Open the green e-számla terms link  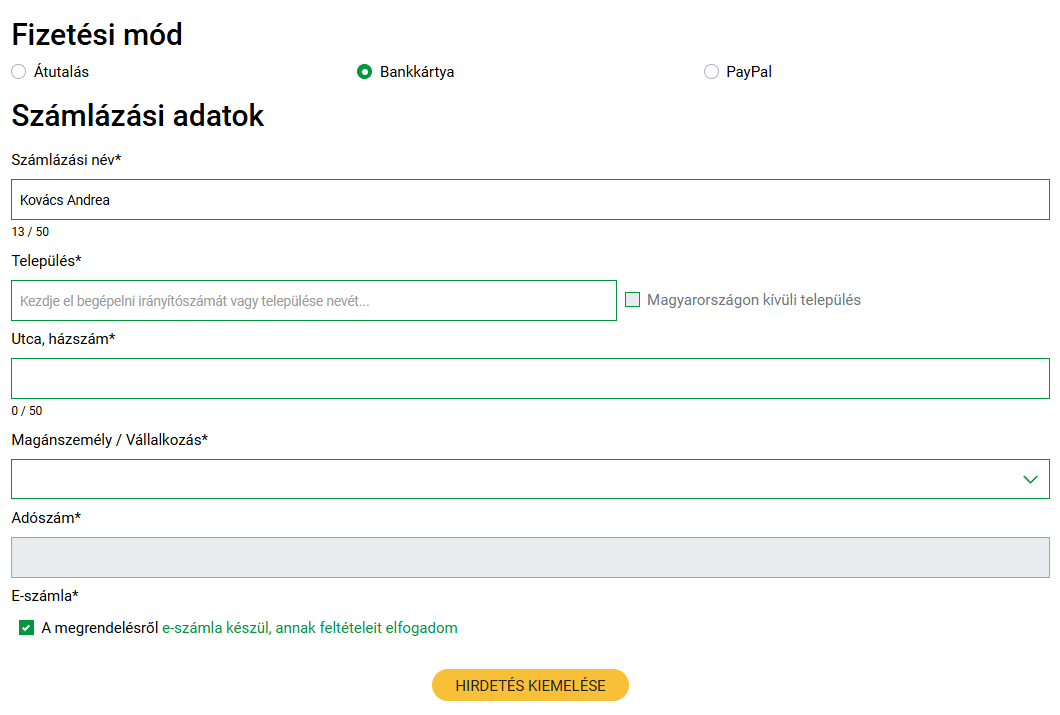coord(310,628)
